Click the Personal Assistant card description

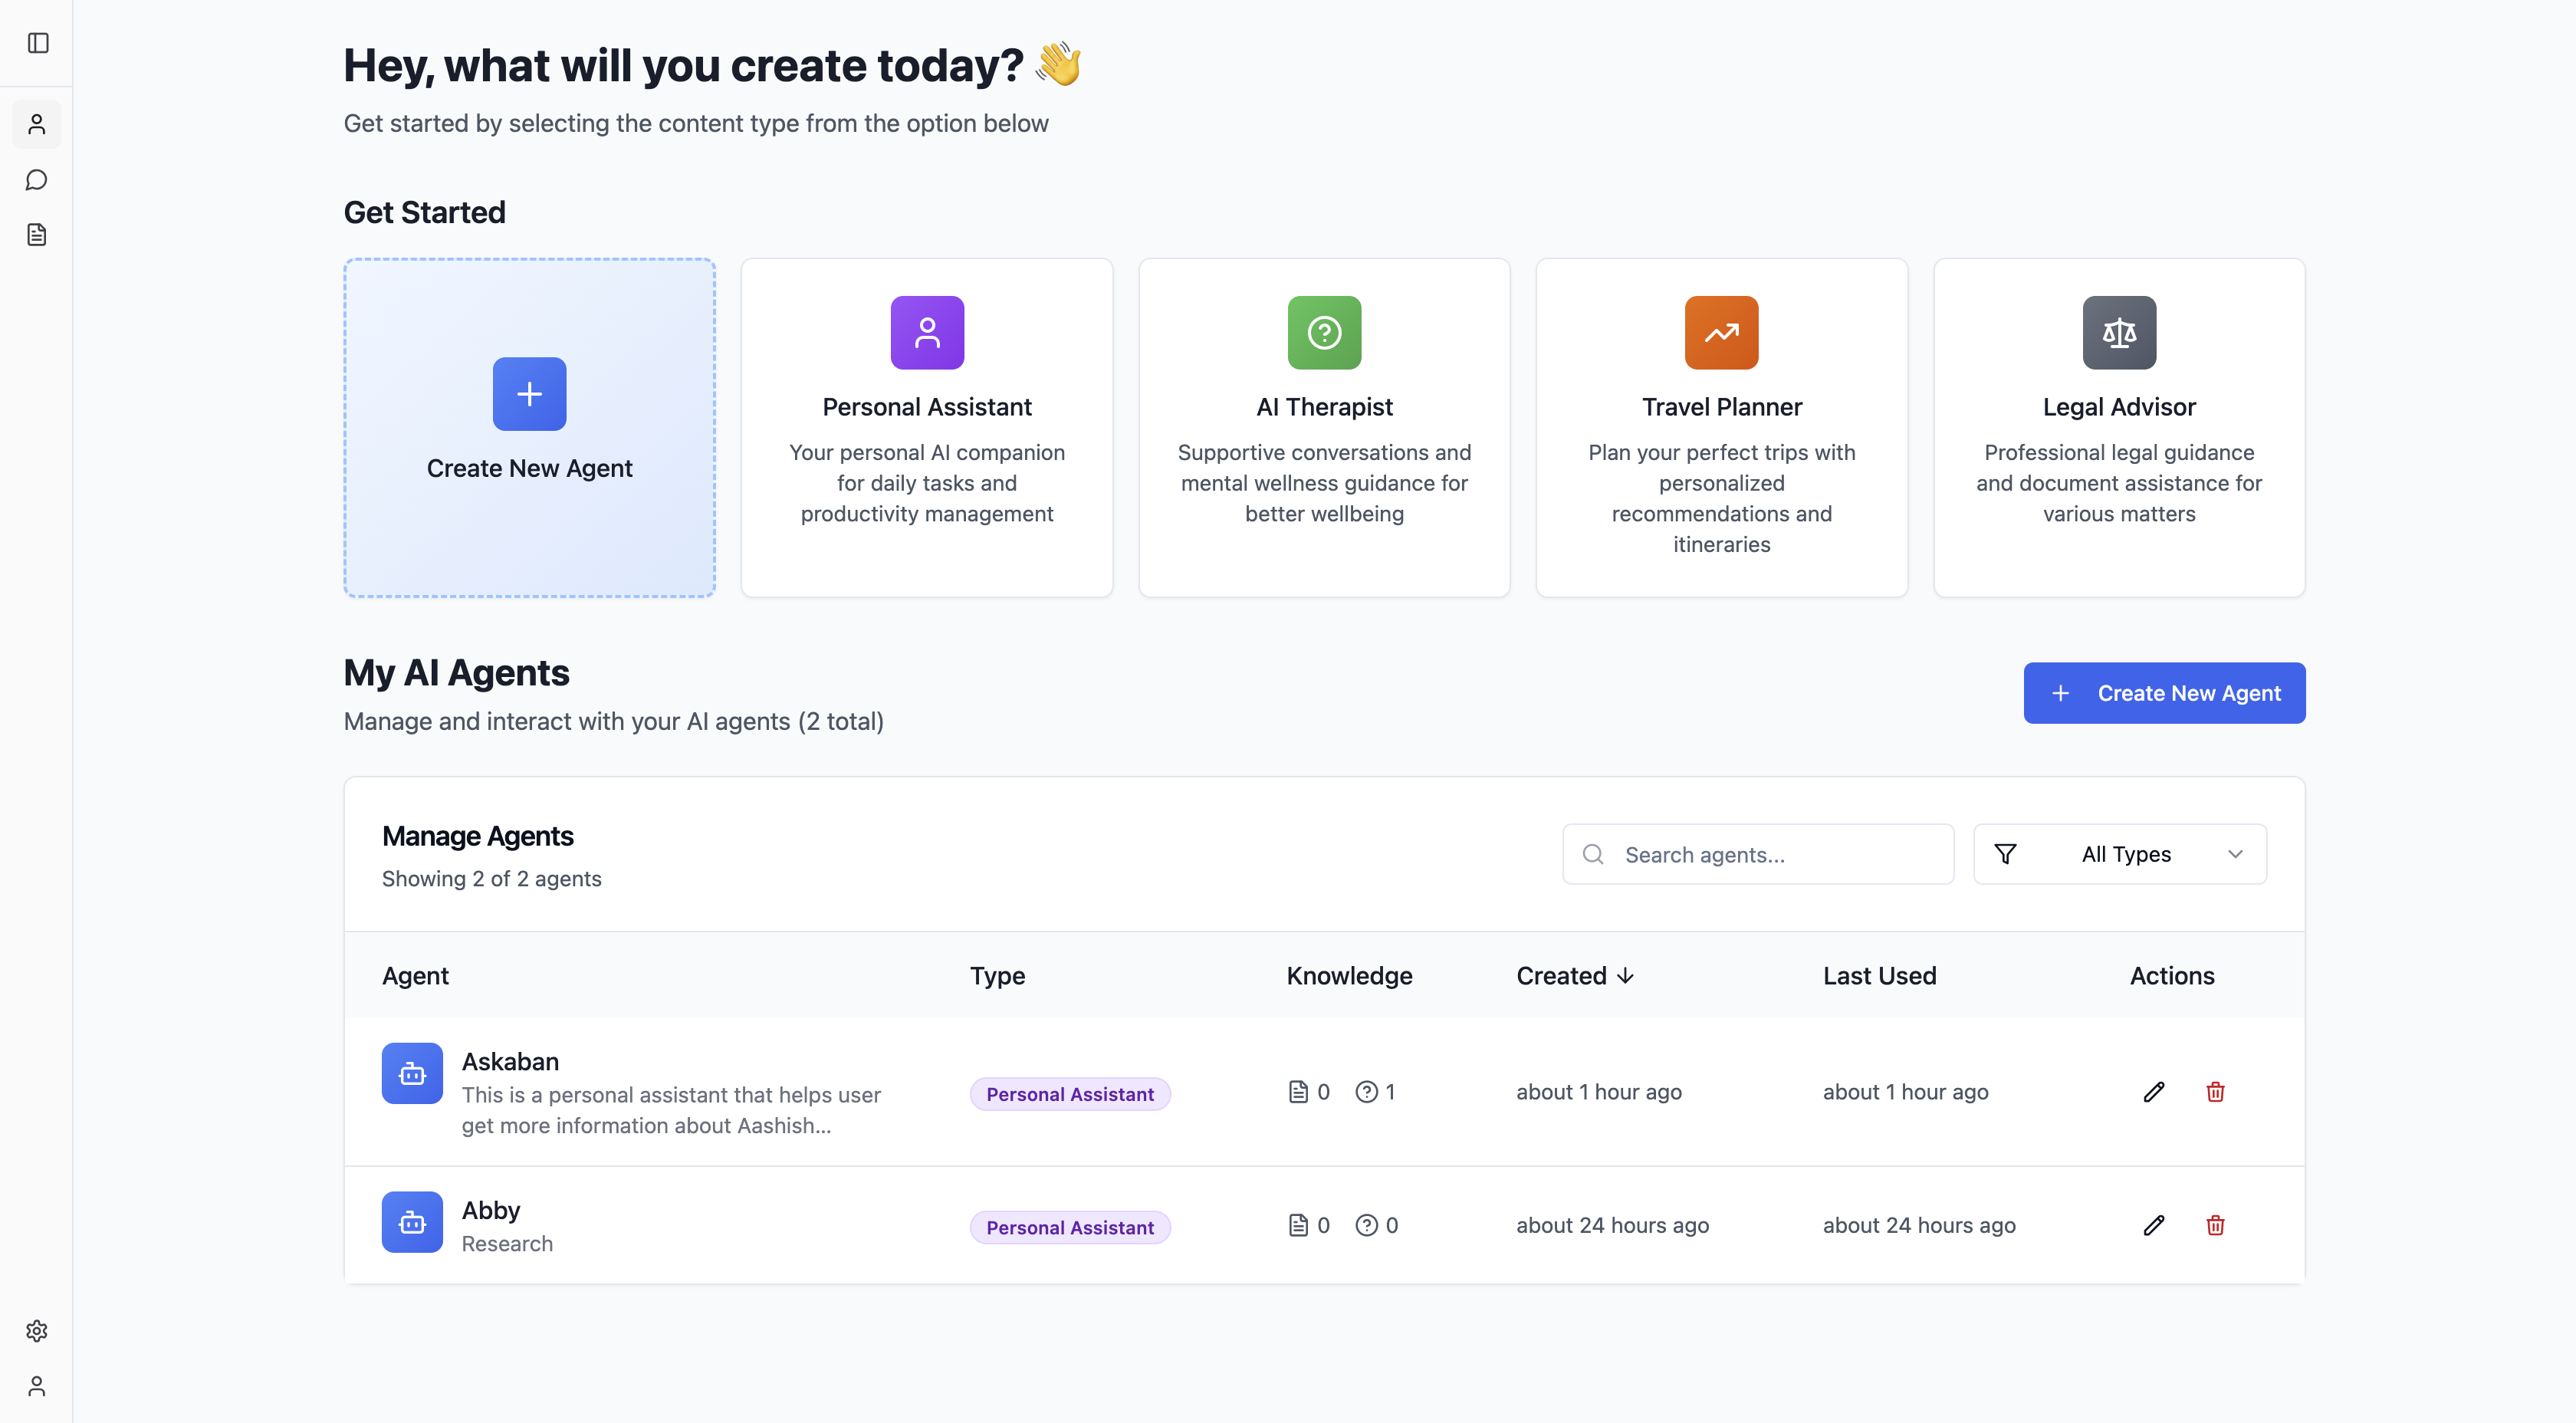(927, 483)
